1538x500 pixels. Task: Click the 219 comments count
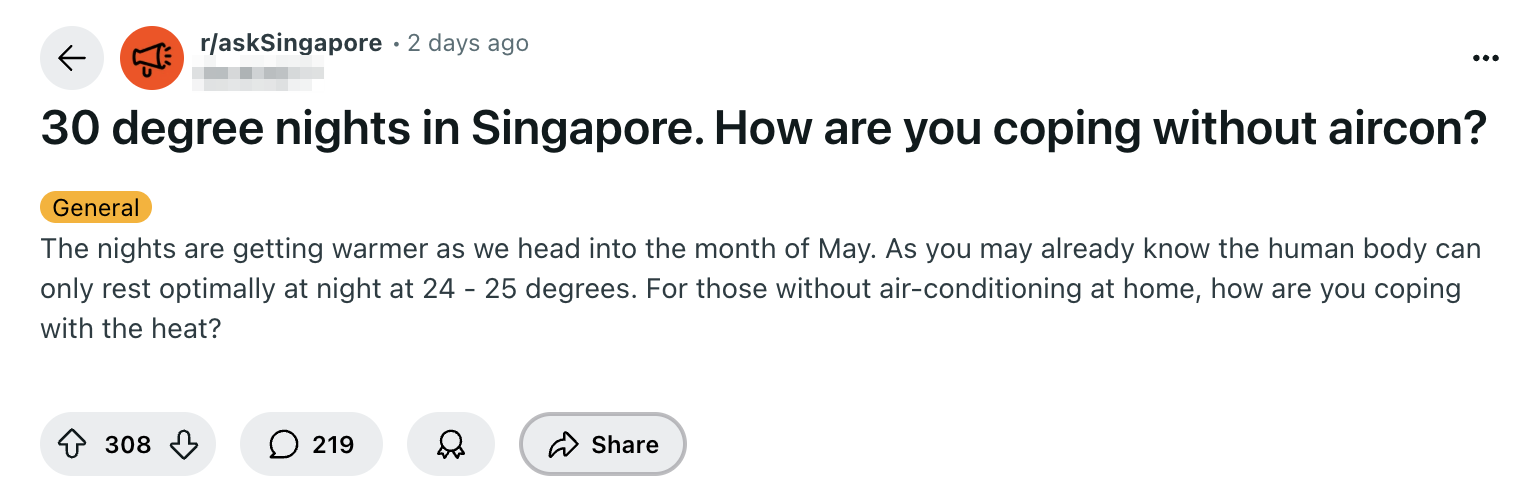click(333, 444)
